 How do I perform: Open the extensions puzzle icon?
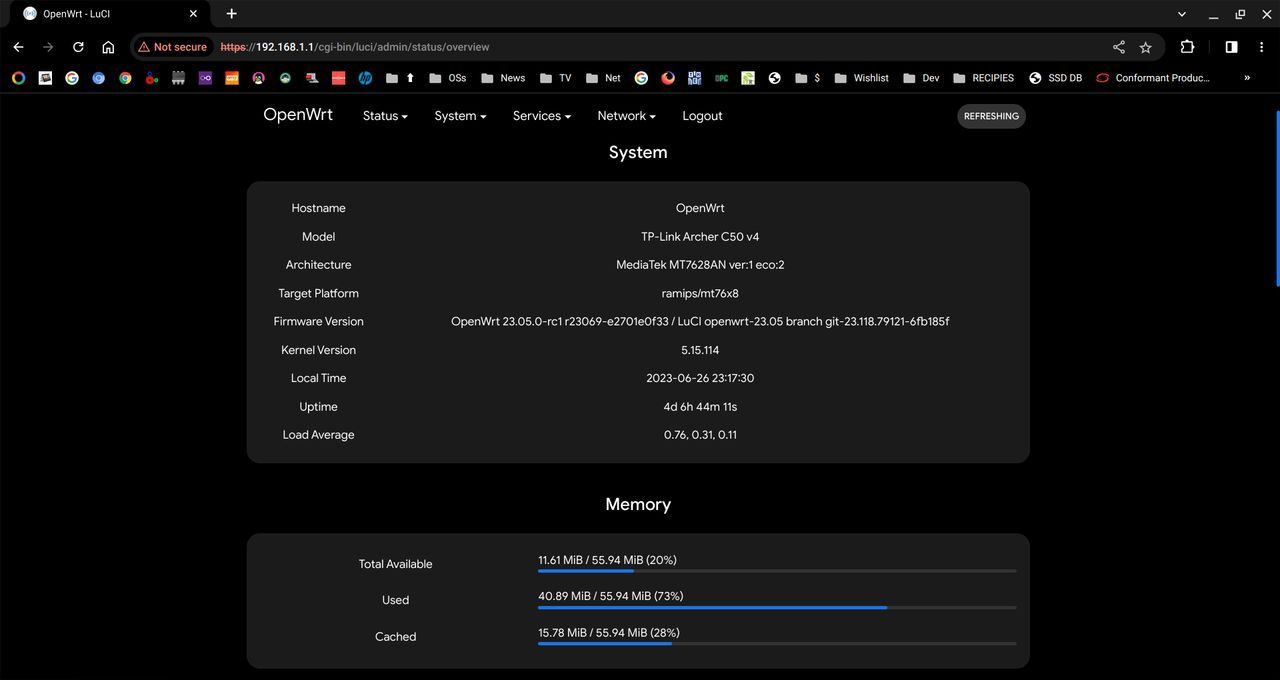(x=1187, y=47)
